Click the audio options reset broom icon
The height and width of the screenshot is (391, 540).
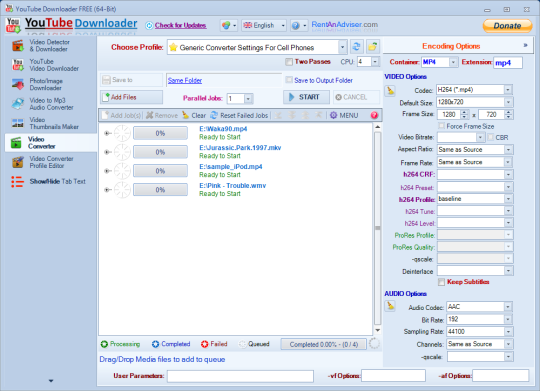click(x=390, y=306)
